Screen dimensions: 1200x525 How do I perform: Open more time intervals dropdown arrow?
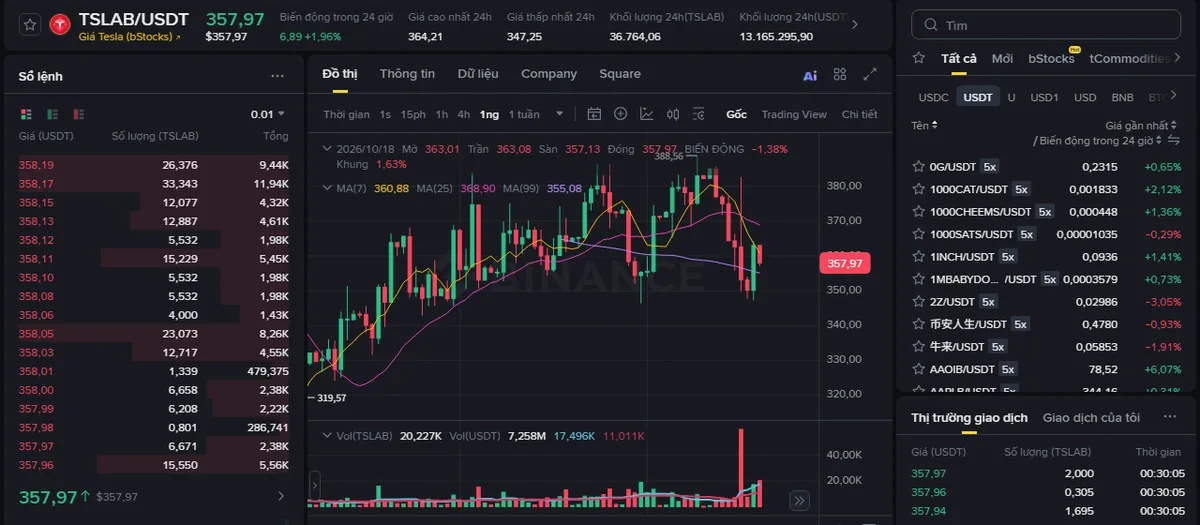(560, 114)
